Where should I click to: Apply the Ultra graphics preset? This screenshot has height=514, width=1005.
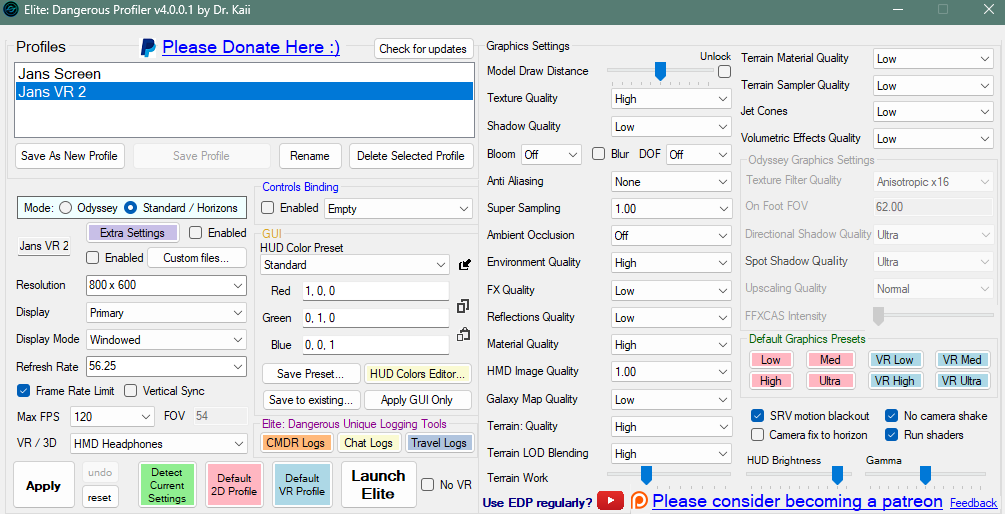(830, 381)
